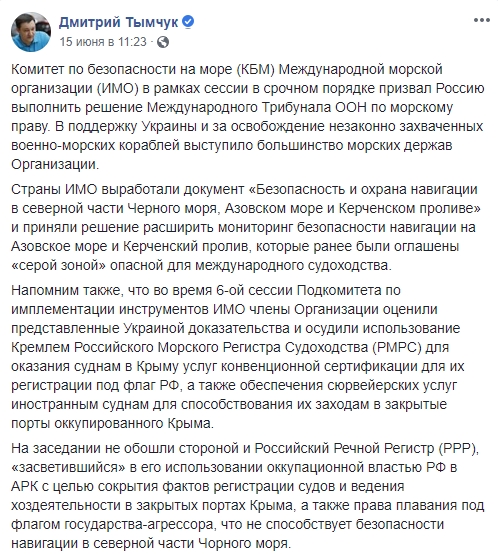The width and height of the screenshot is (498, 554).
Task: Click the paragraph beginning На заседании
Action: click(248, 496)
